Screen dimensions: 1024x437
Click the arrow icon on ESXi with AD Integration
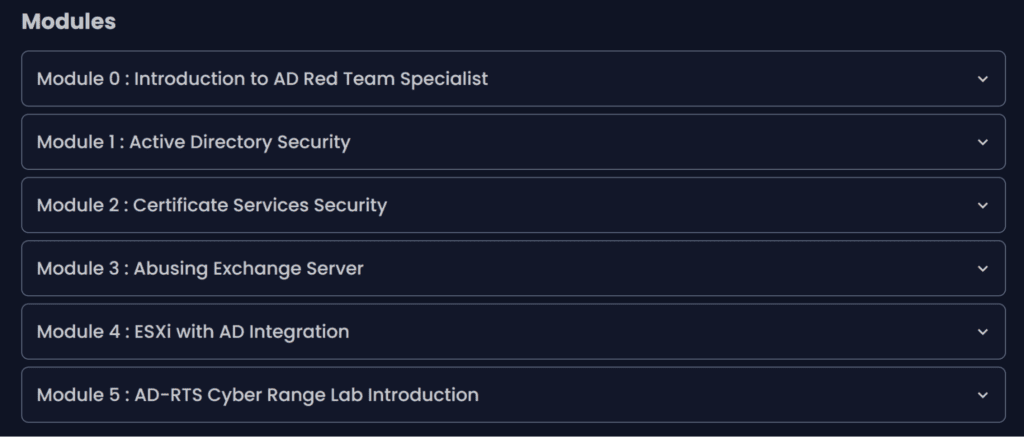tap(983, 332)
